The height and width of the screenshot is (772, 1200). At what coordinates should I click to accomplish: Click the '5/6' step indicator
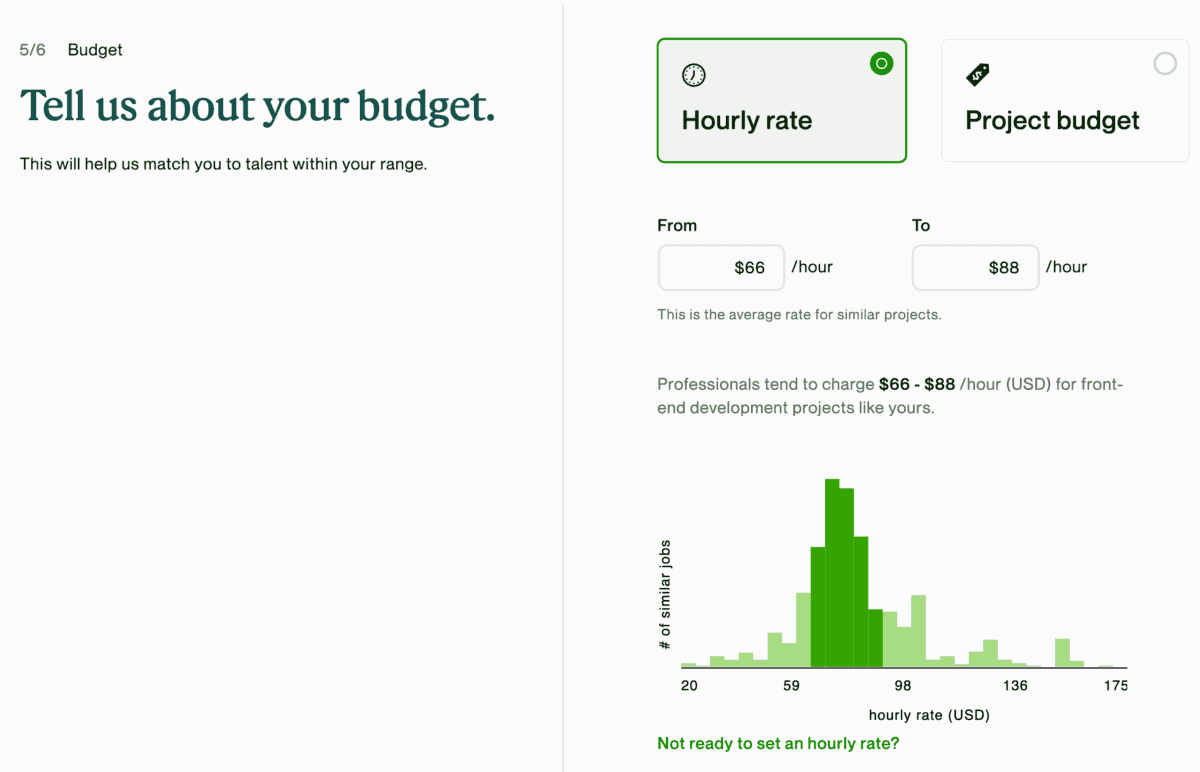pyautogui.click(x=31, y=49)
